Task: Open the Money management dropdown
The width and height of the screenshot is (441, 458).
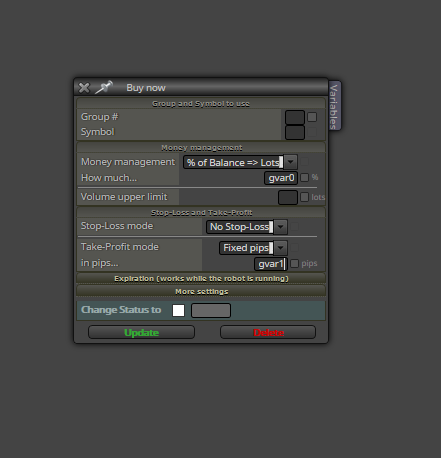Action: click(x=290, y=162)
